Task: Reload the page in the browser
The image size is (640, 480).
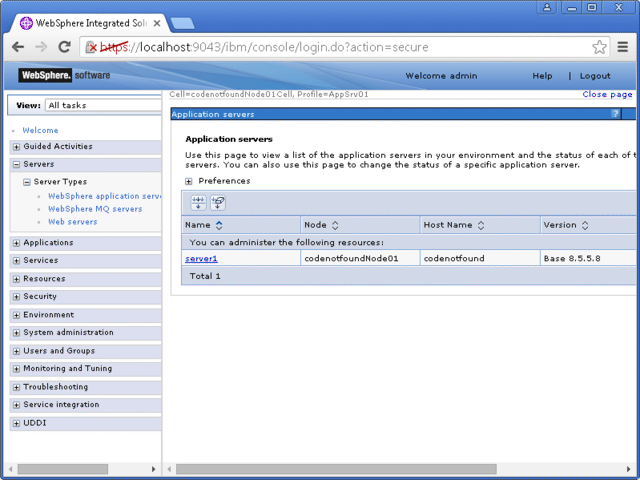Action: [64, 47]
